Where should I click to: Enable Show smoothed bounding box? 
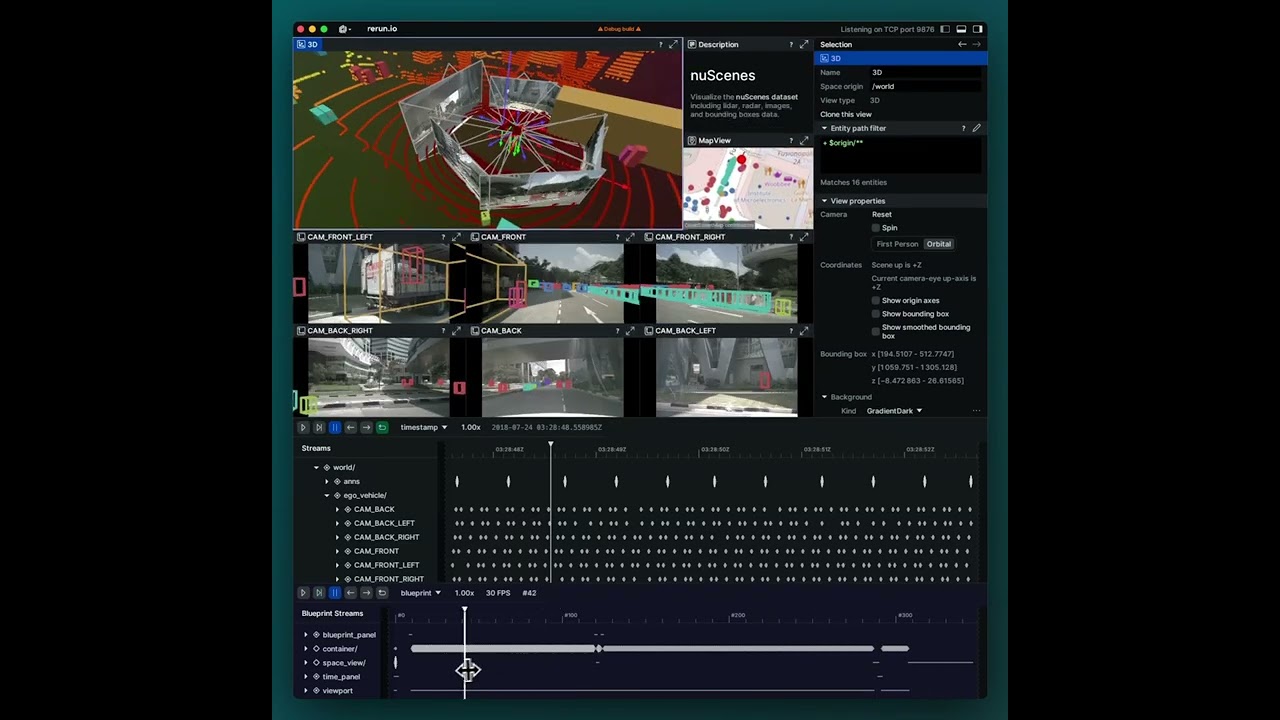tap(876, 331)
